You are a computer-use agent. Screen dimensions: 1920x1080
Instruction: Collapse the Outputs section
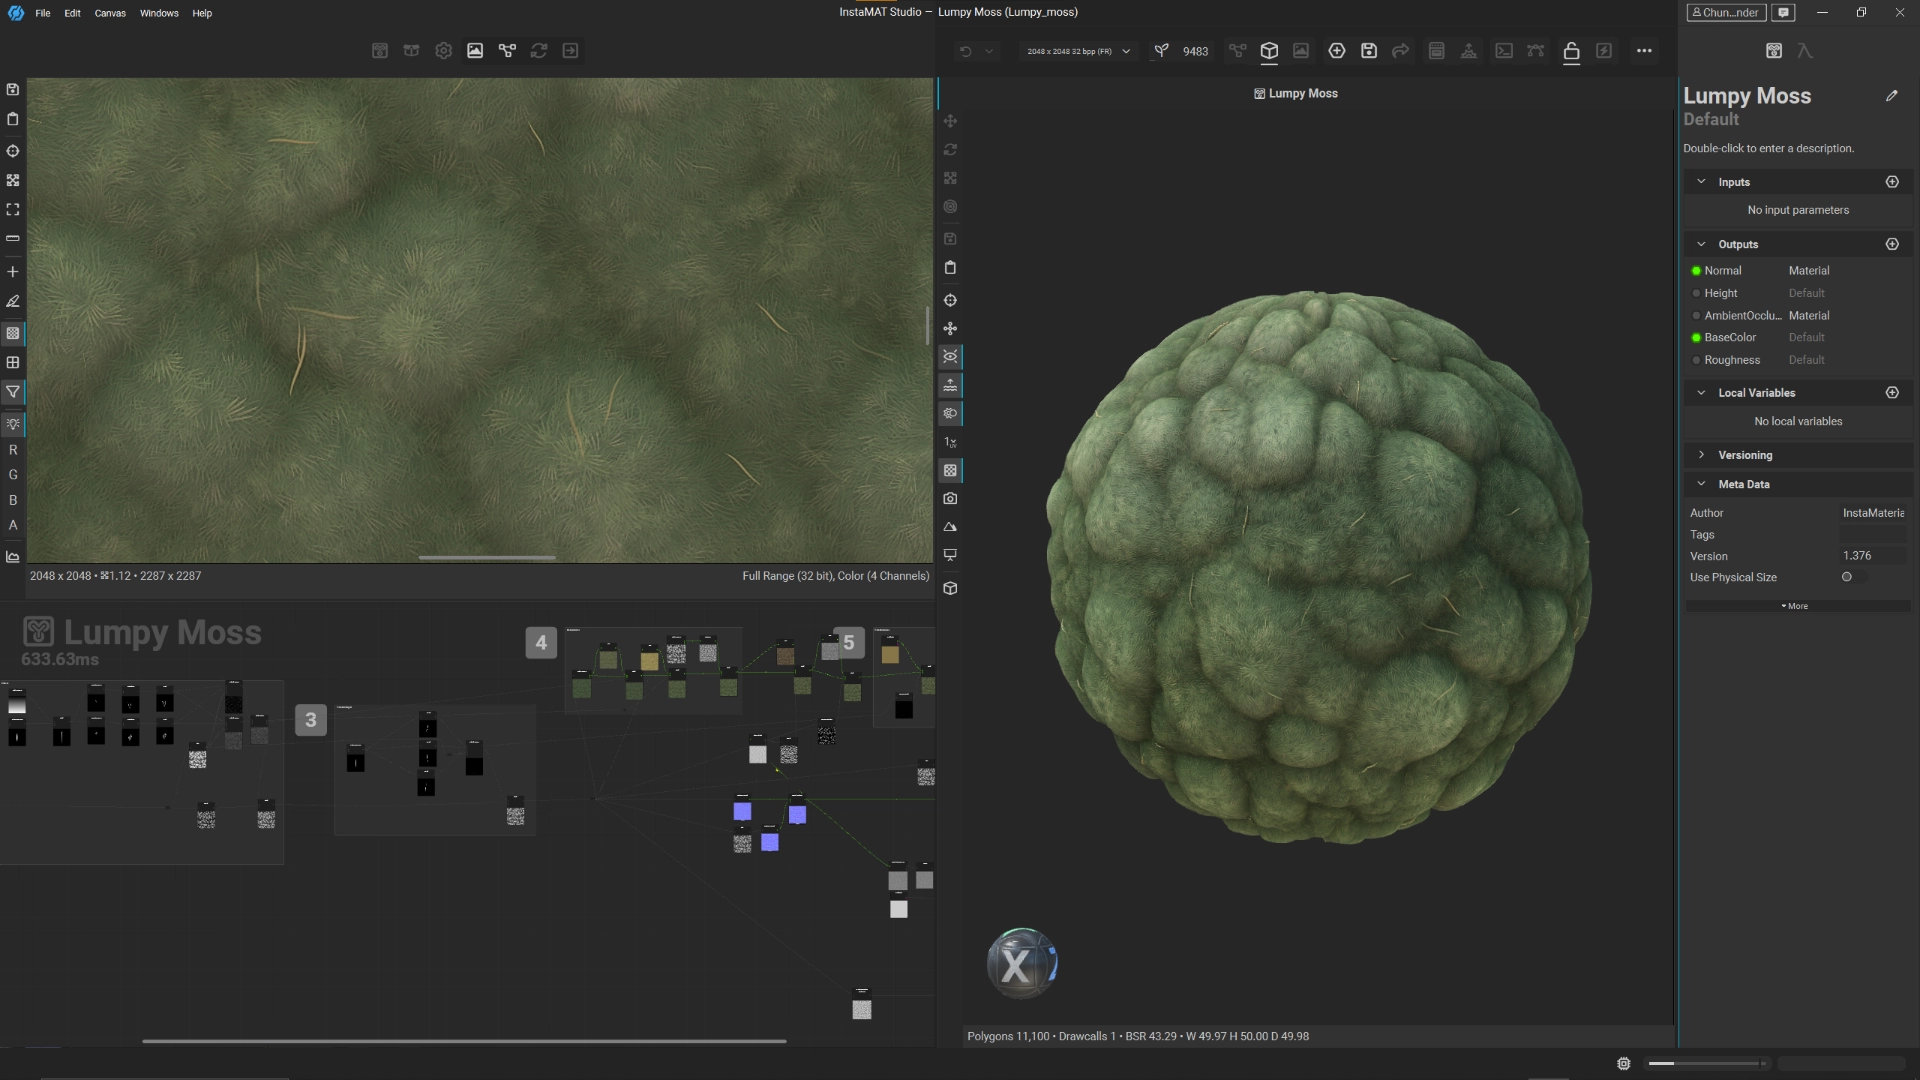click(1701, 244)
